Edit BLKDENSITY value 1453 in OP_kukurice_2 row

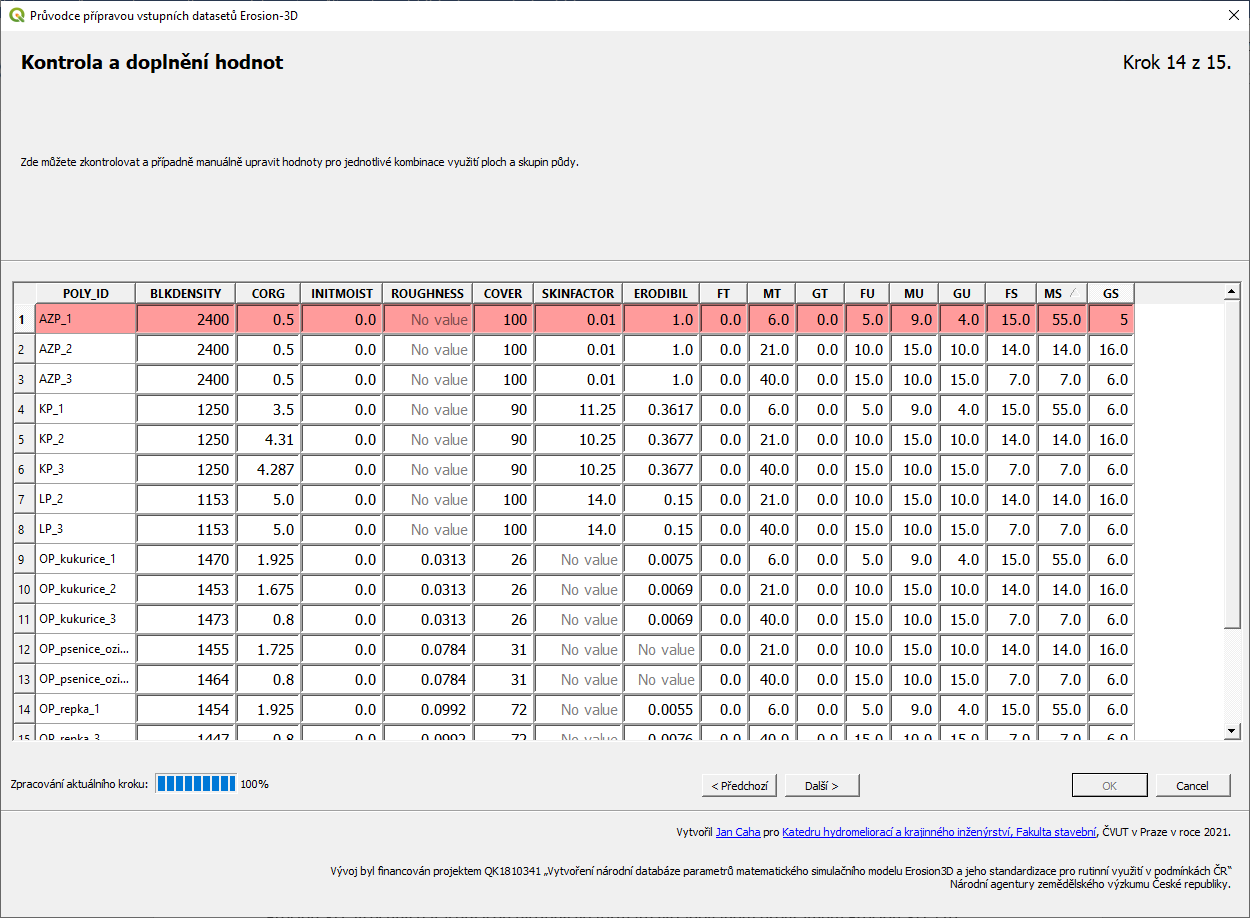coord(186,589)
